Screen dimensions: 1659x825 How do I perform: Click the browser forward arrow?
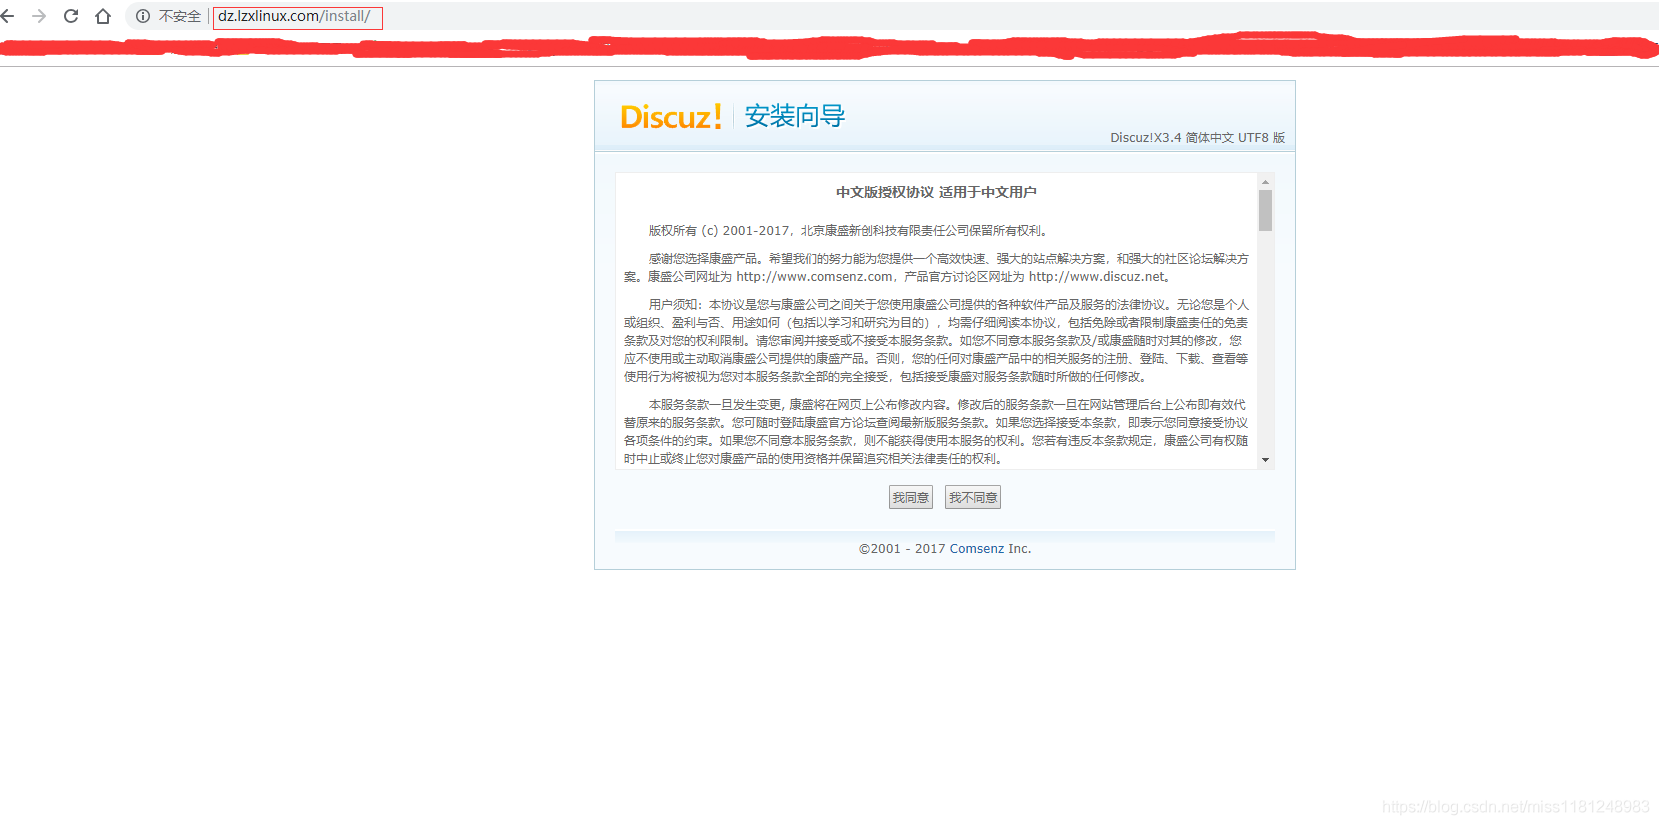point(39,16)
